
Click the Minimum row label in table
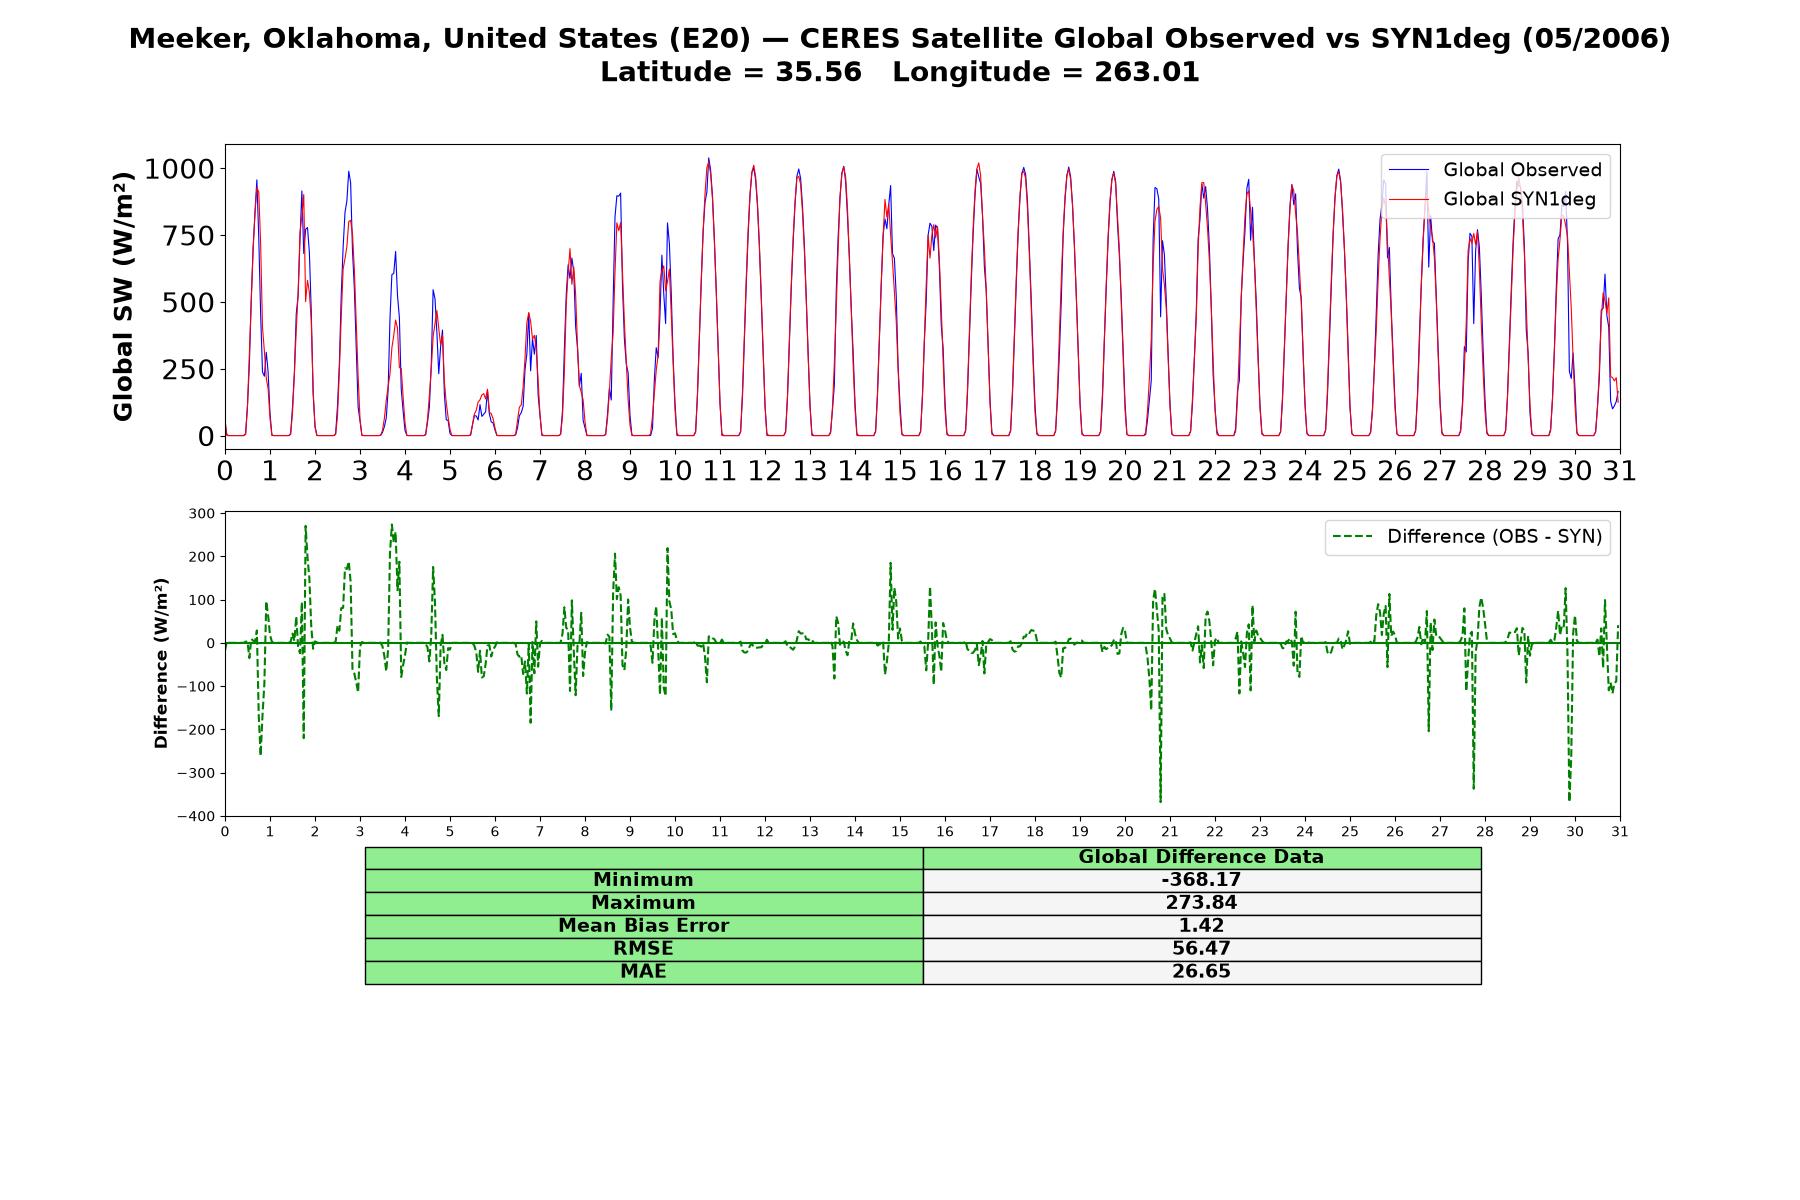coord(643,880)
